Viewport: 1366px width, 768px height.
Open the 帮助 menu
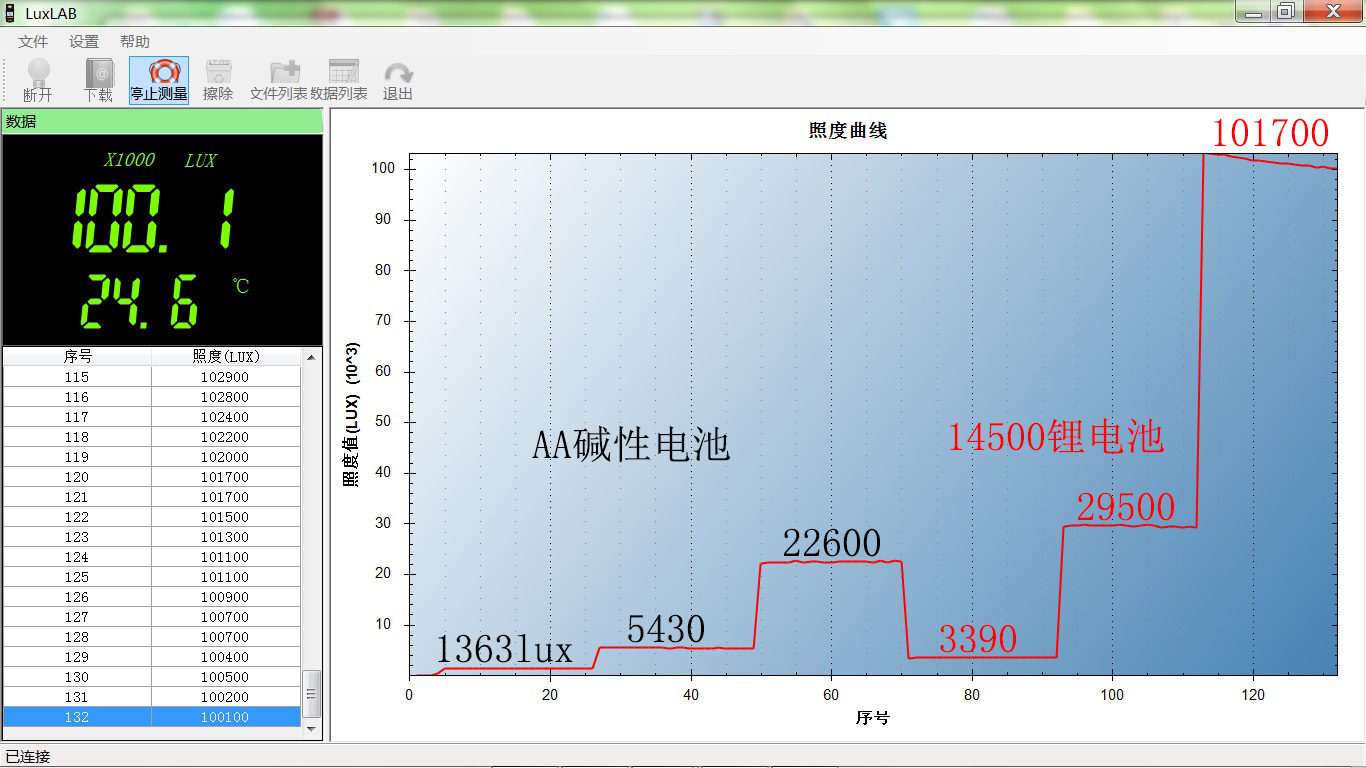click(x=135, y=42)
